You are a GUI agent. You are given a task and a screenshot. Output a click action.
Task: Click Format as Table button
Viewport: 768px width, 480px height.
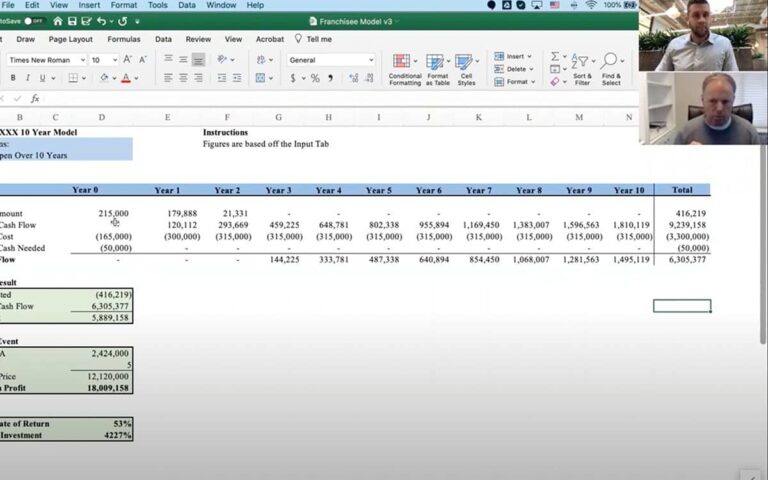[x=437, y=70]
